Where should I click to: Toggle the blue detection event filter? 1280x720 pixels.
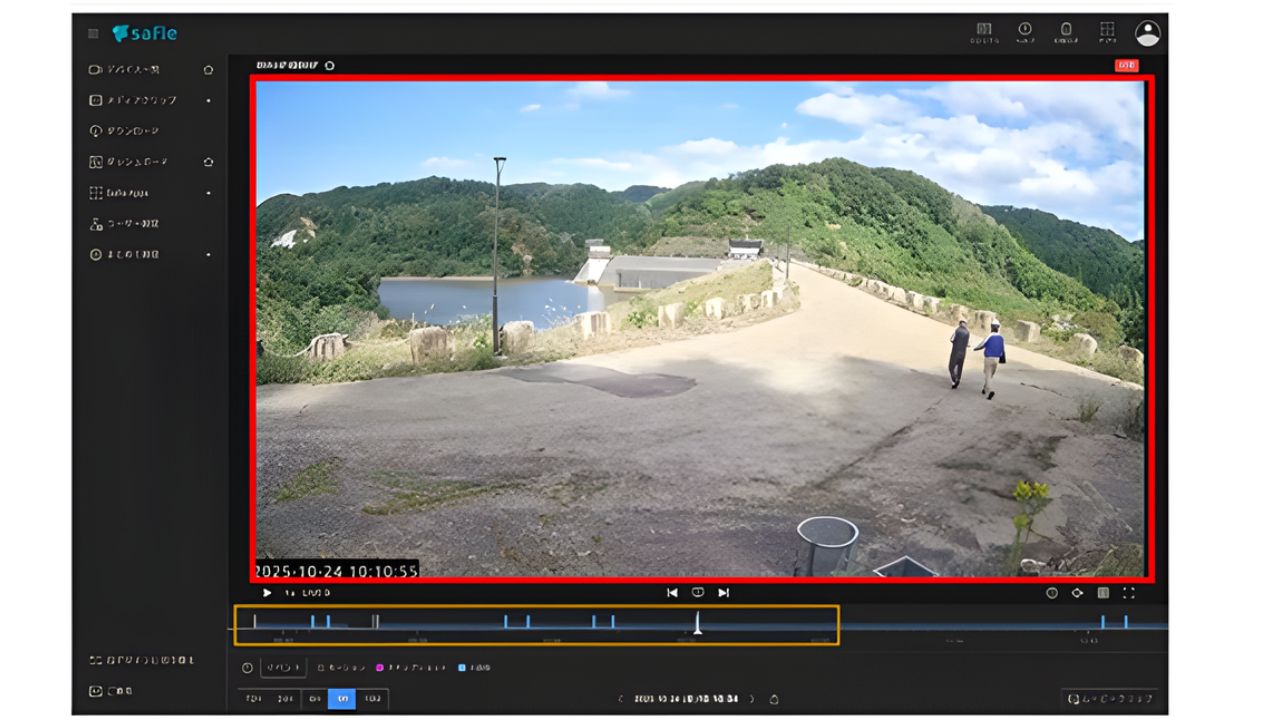(460, 669)
